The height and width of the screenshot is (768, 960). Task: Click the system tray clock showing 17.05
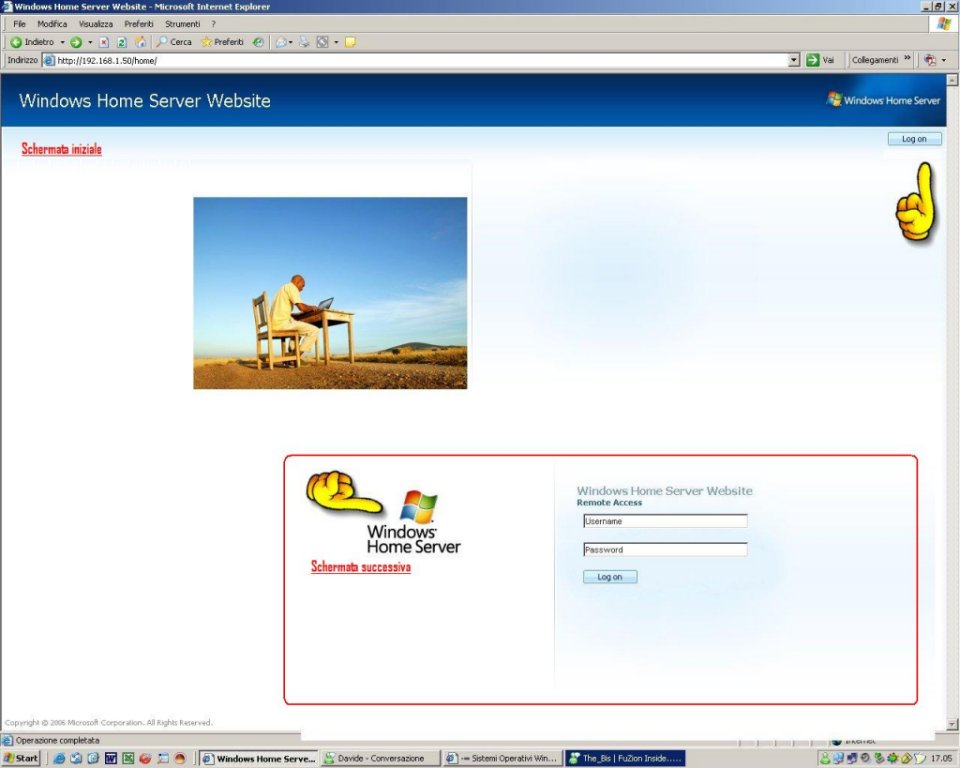coord(942,758)
